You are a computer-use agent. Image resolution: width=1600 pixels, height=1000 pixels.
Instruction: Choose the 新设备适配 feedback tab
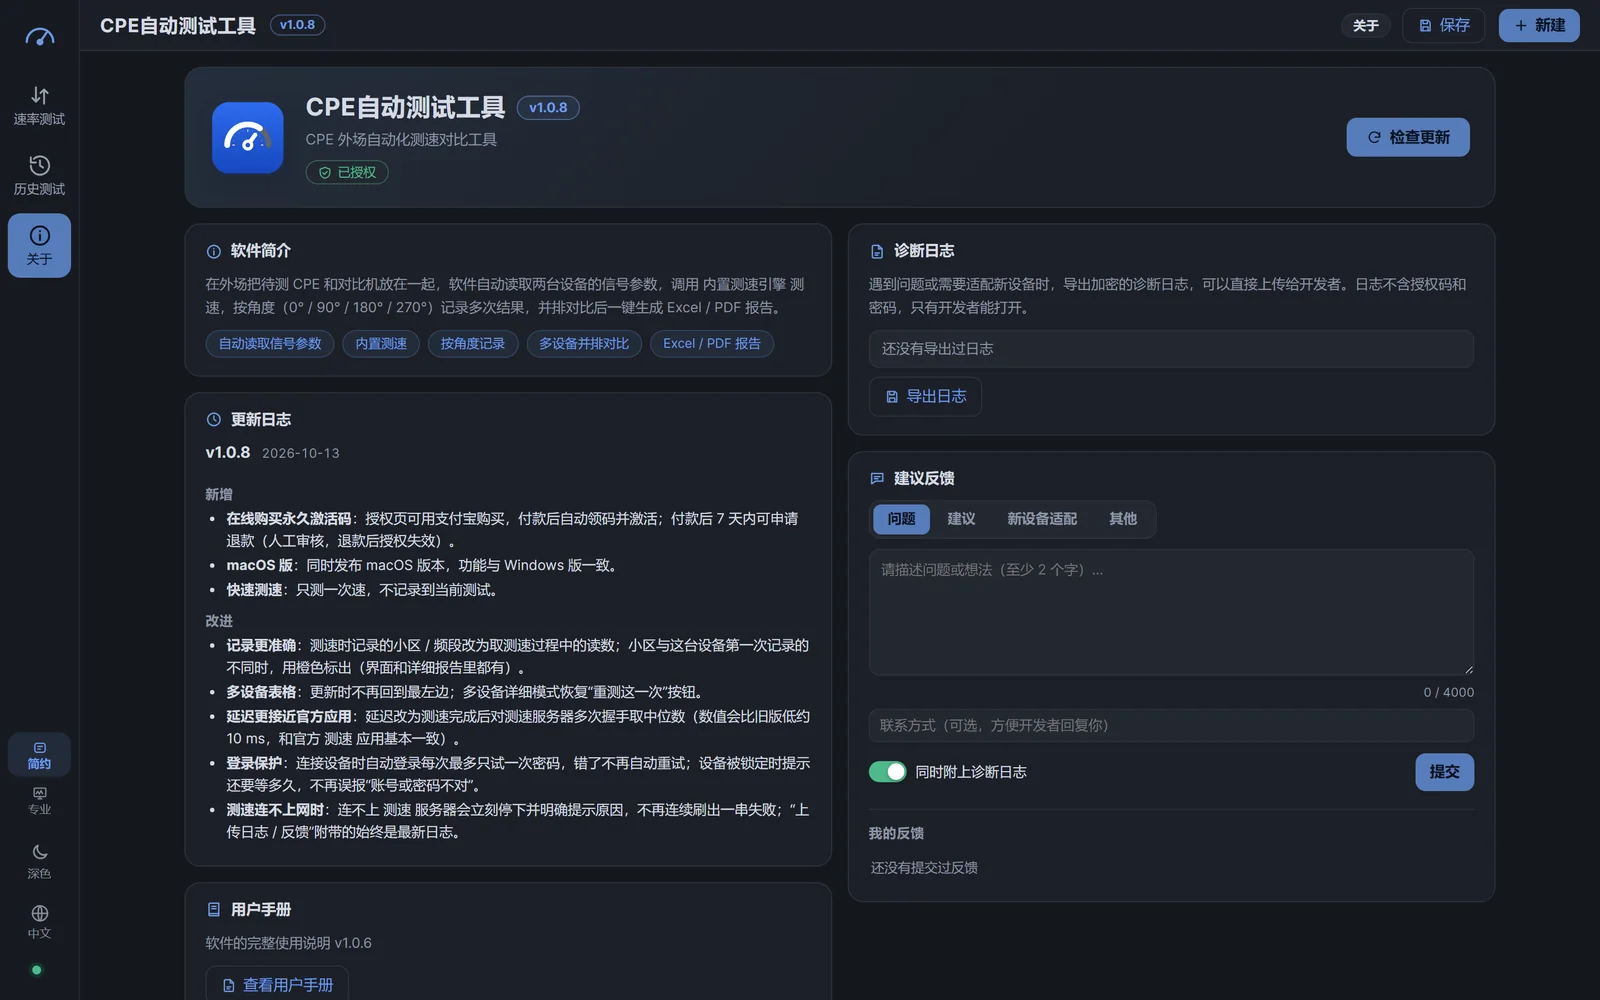tap(1042, 519)
